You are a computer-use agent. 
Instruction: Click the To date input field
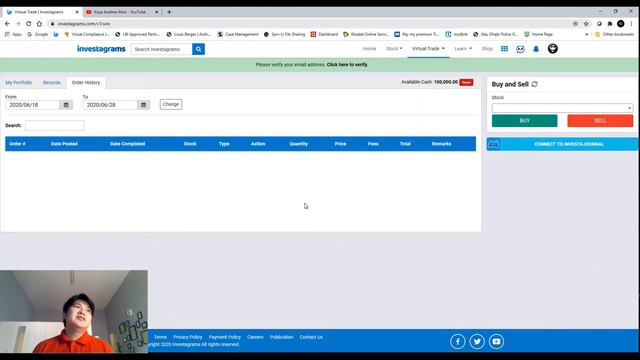[110, 105]
